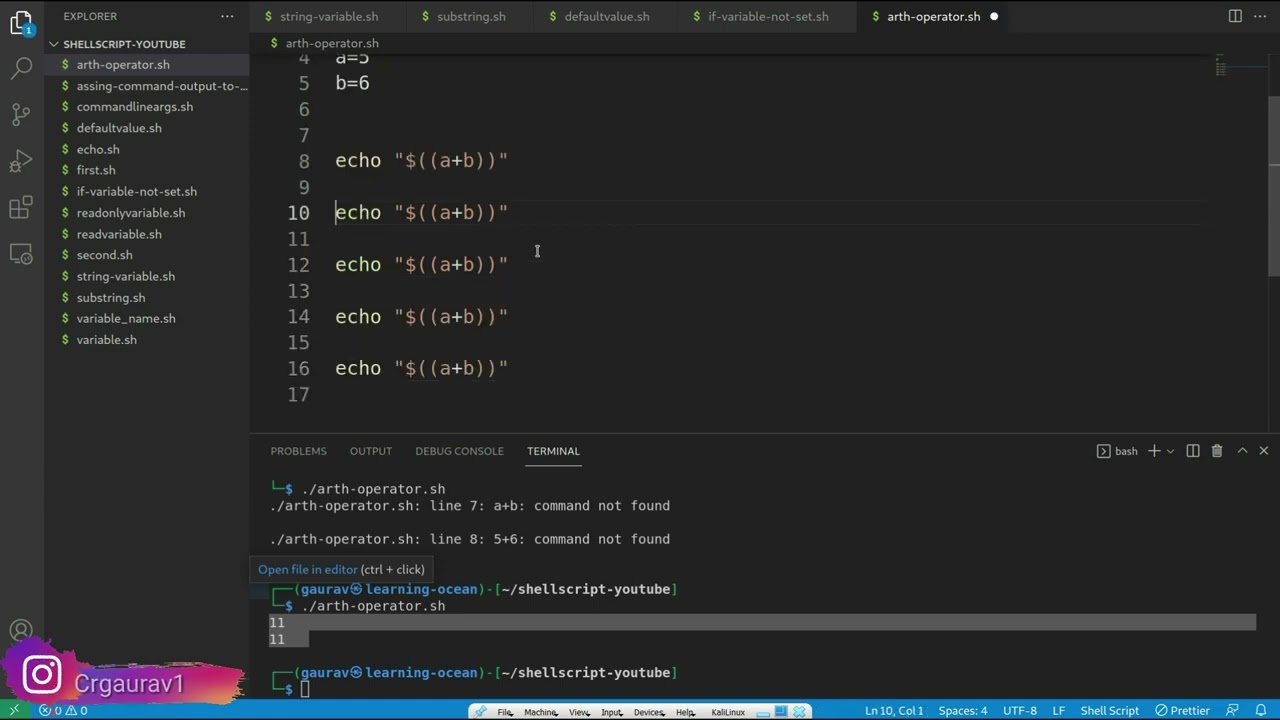Open the Accounts icon in activity bar

tap(21, 631)
